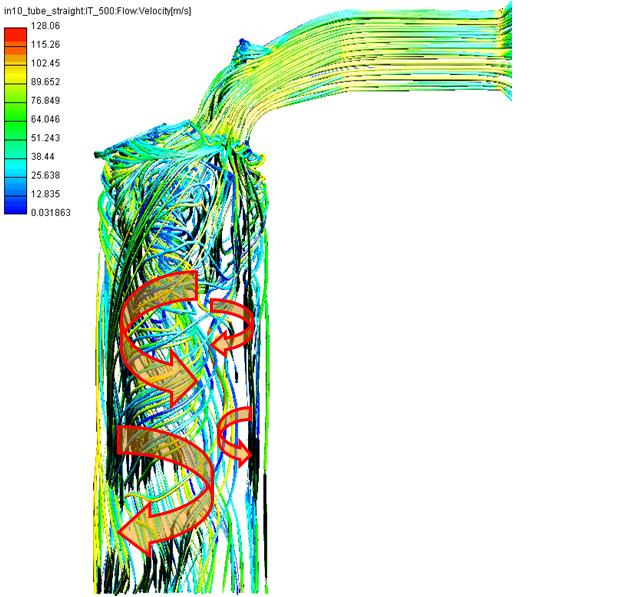The image size is (640, 597).
Task: Click the dark blue bottom legend segment
Action: [x=16, y=205]
